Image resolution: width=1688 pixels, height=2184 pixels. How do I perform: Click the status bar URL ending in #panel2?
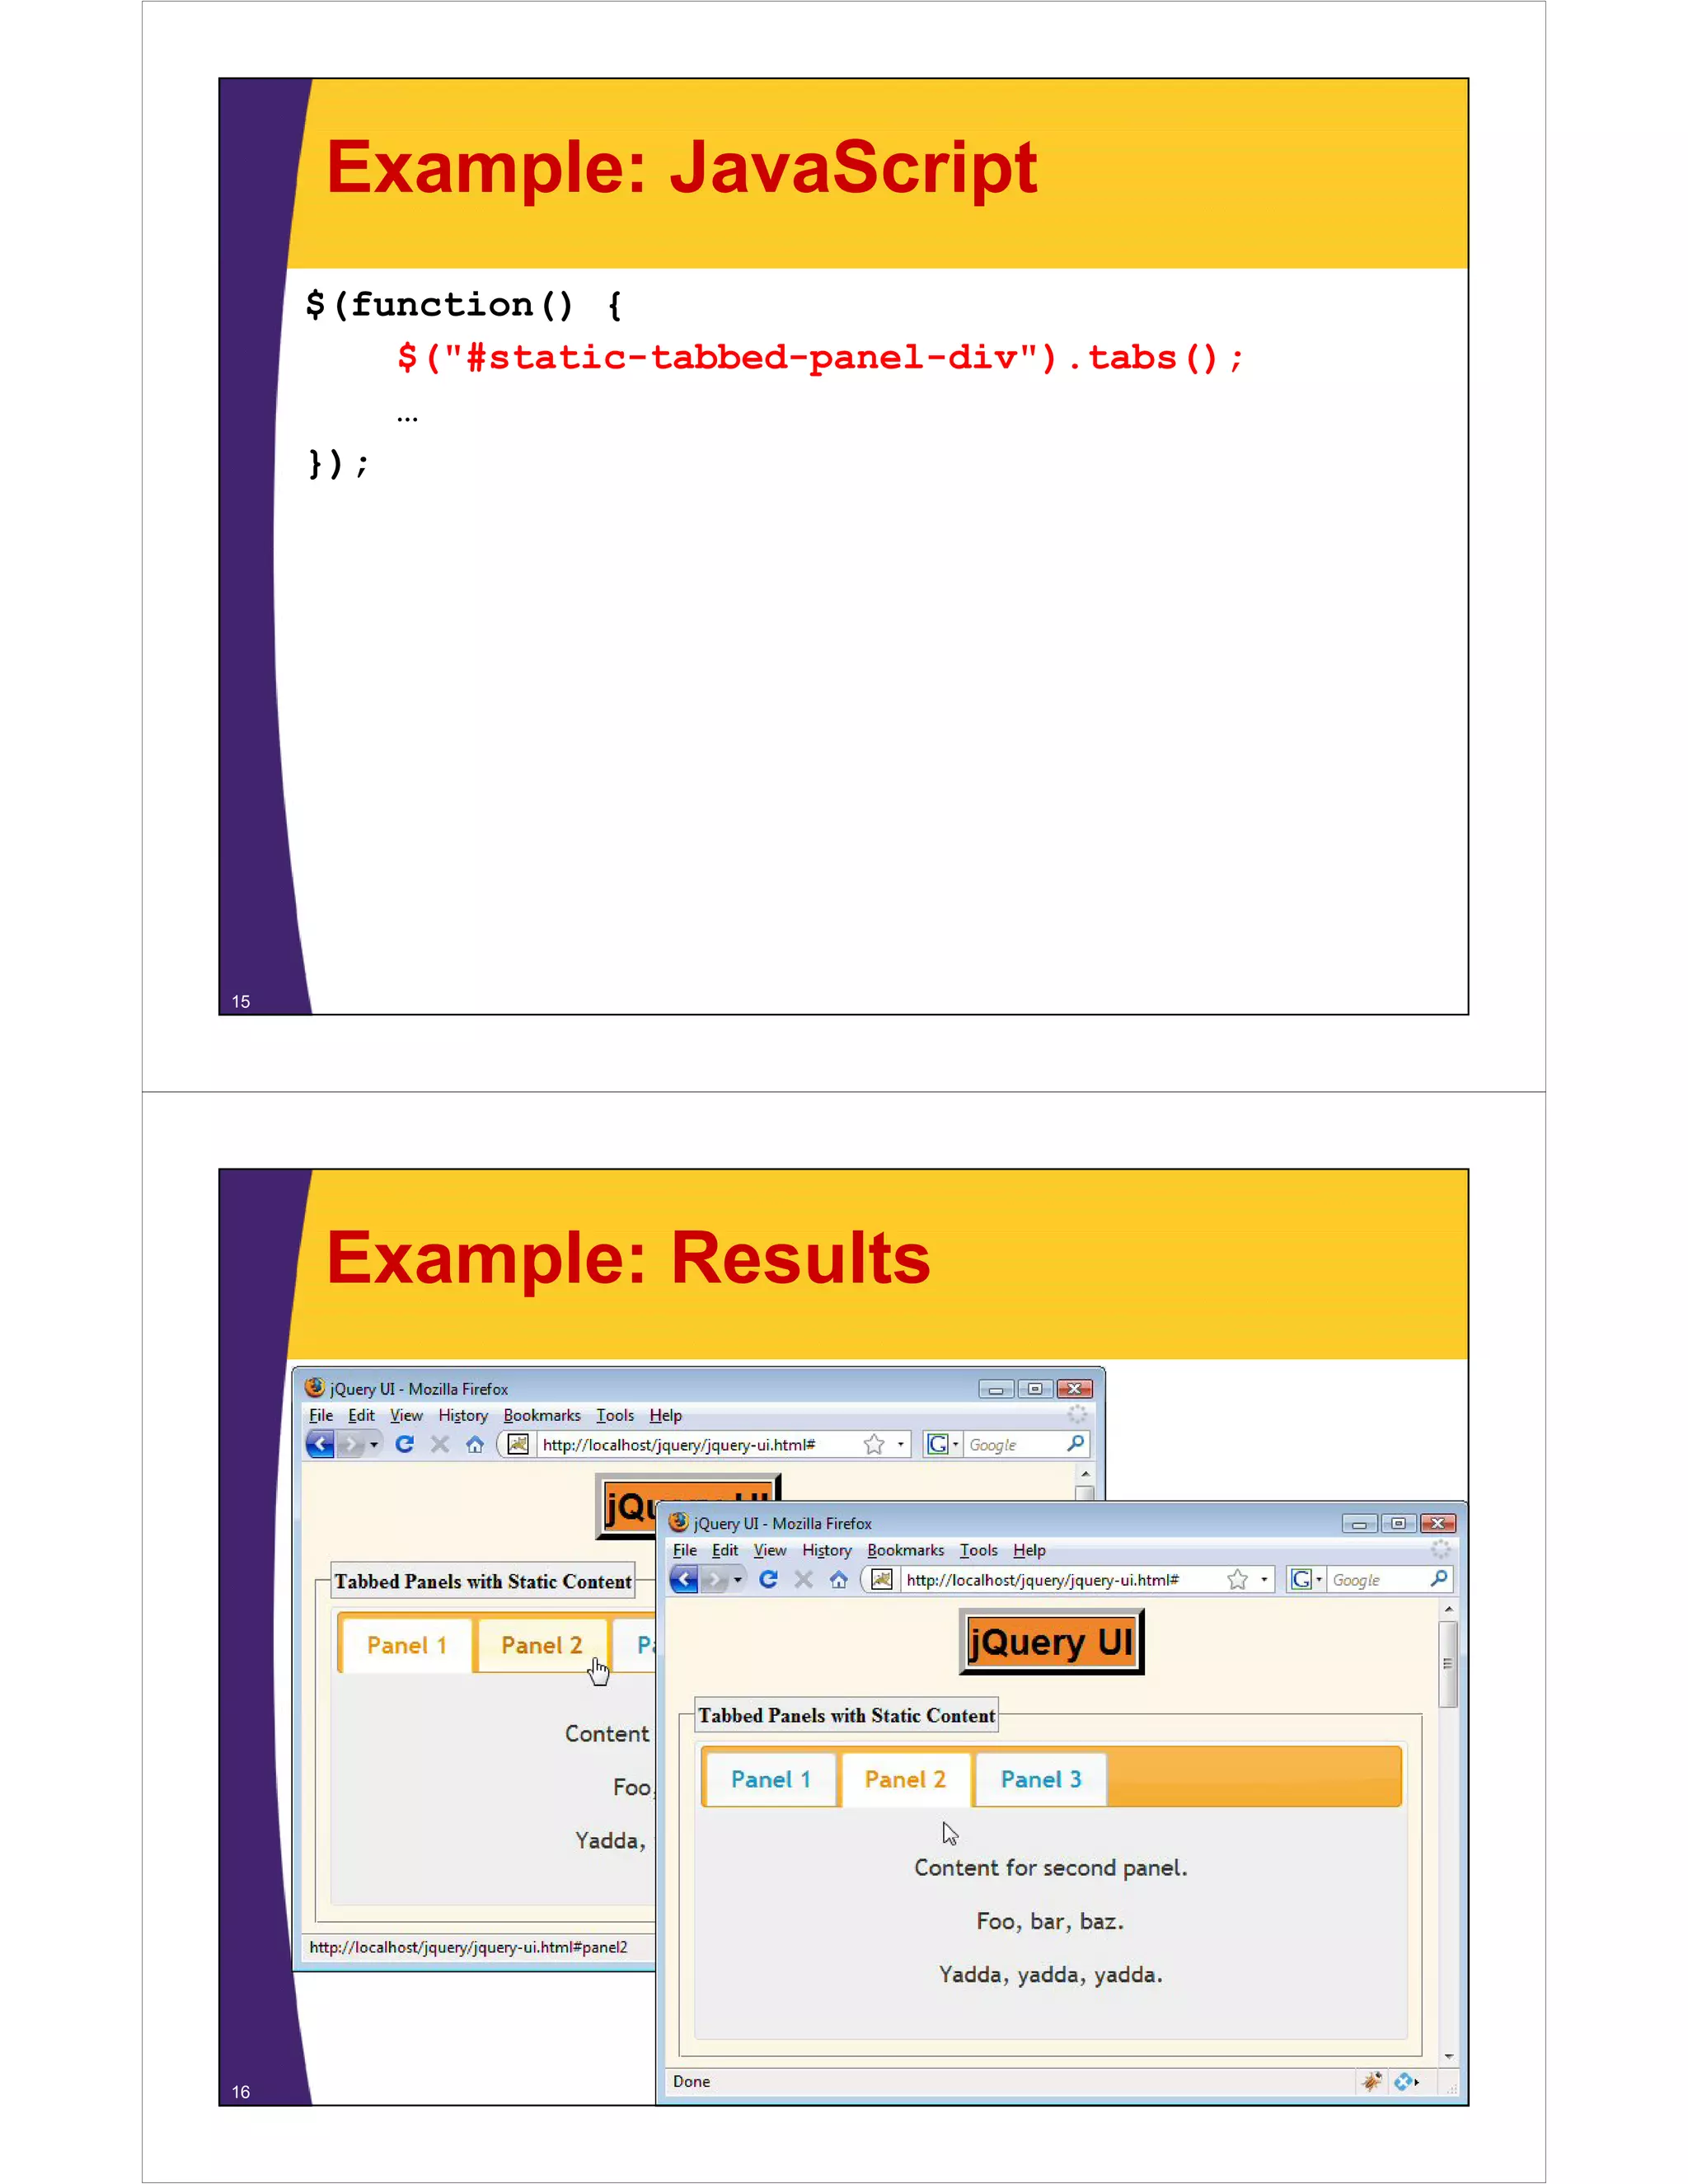468,1947
